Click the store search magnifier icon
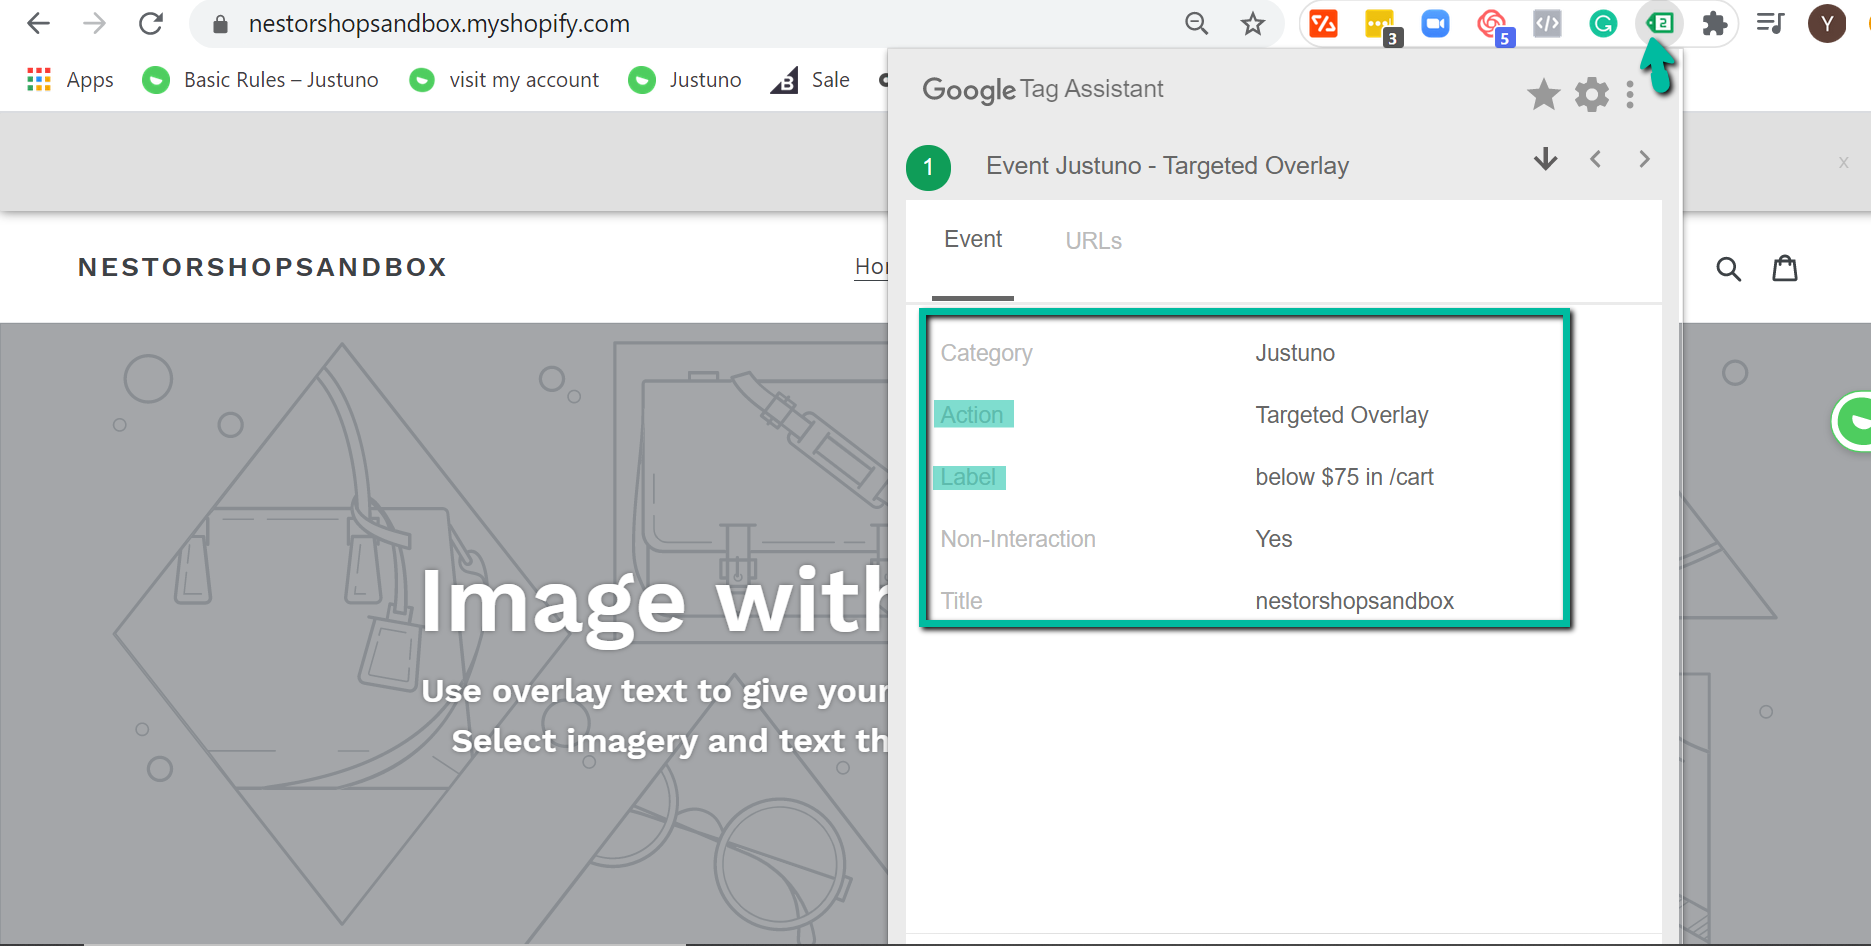The width and height of the screenshot is (1871, 946). 1728,268
